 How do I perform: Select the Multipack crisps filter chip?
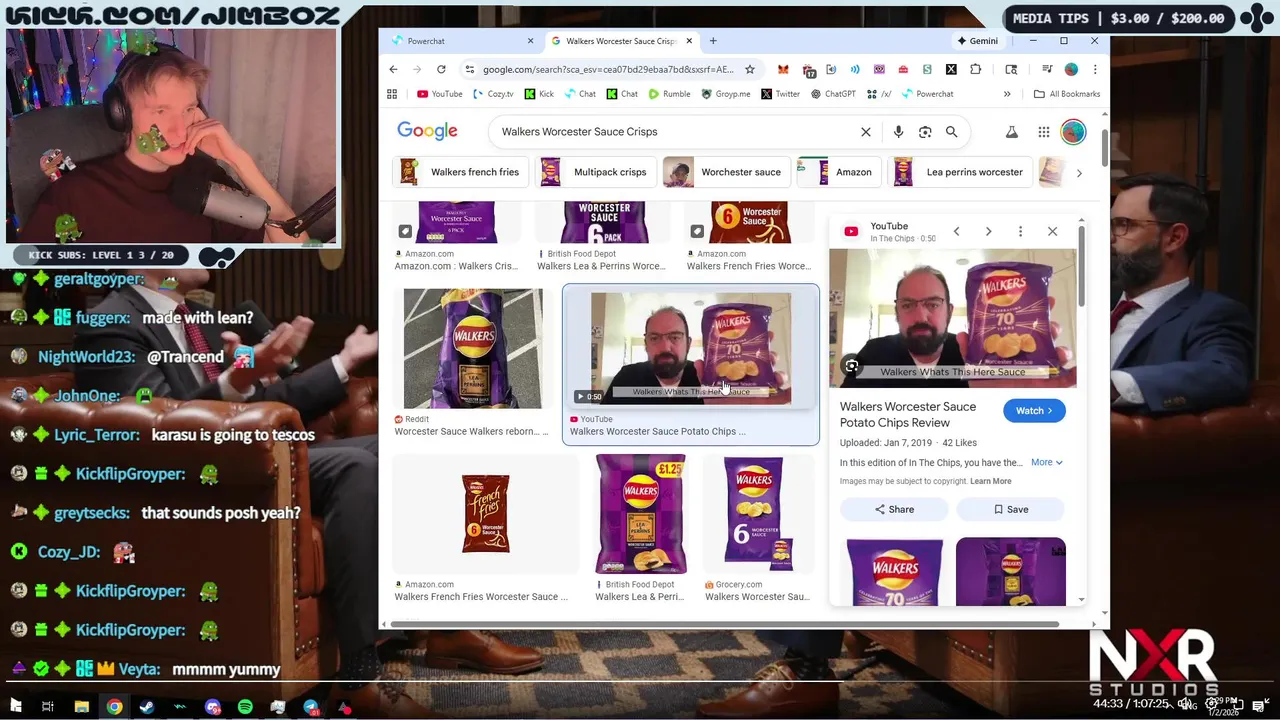[594, 172]
